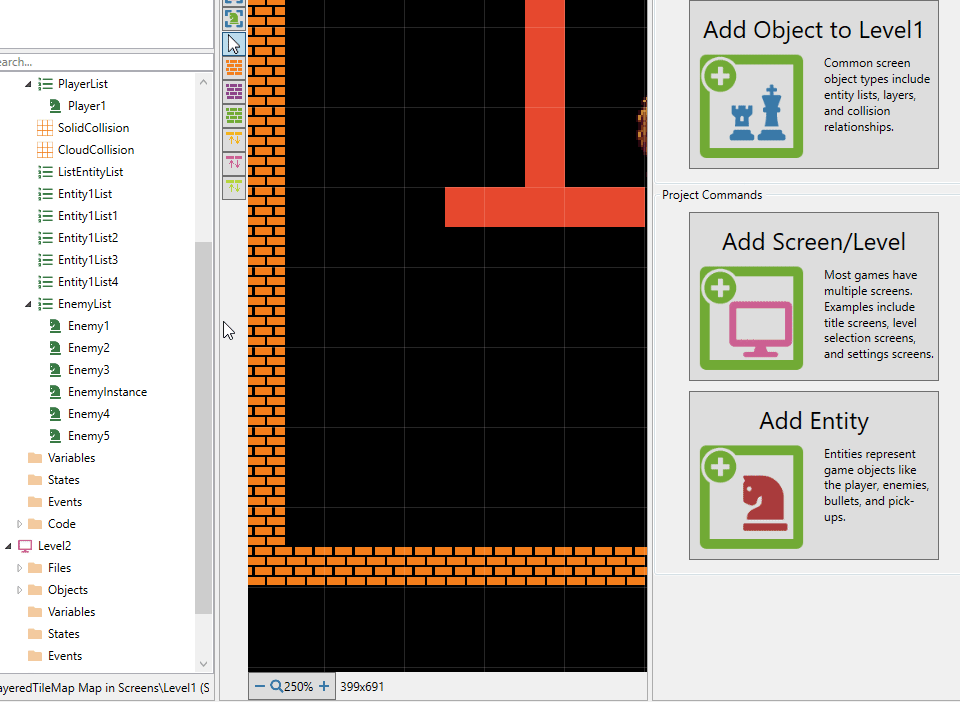Select SolidCollision in the tree
Screen dimensions: 960x702
pos(93,128)
